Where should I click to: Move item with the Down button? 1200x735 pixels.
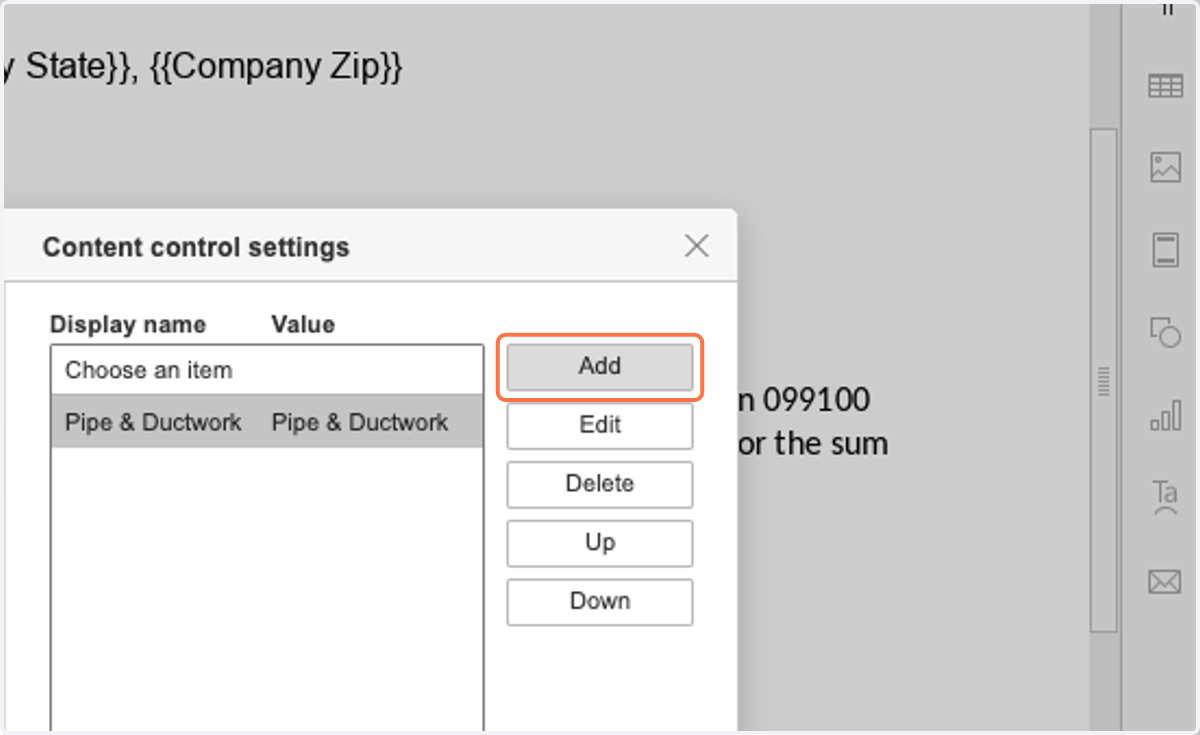tap(600, 602)
